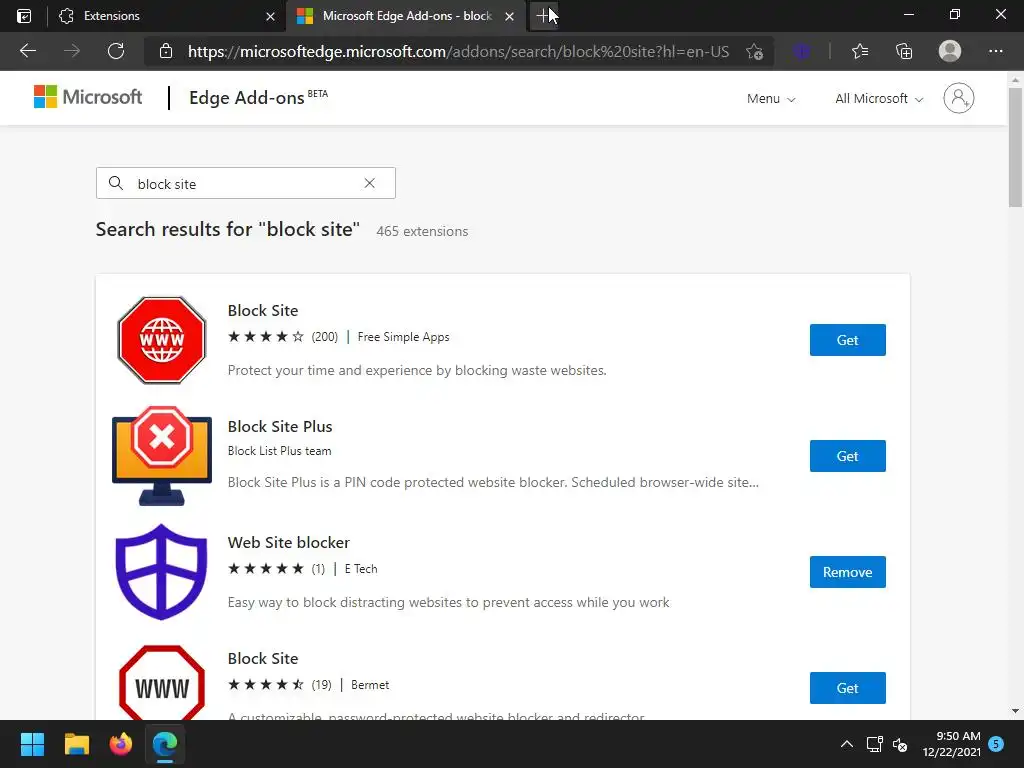This screenshot has height=768, width=1024.
Task: Open Block Site by Bermet WWW icon
Action: [161, 682]
